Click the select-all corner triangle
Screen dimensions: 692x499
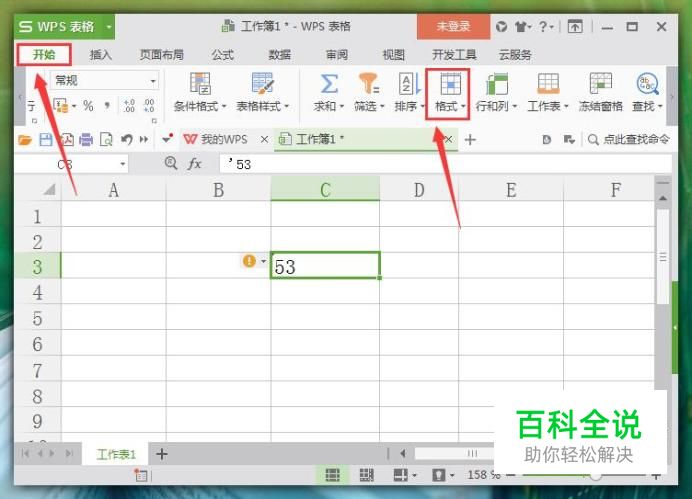pos(49,190)
